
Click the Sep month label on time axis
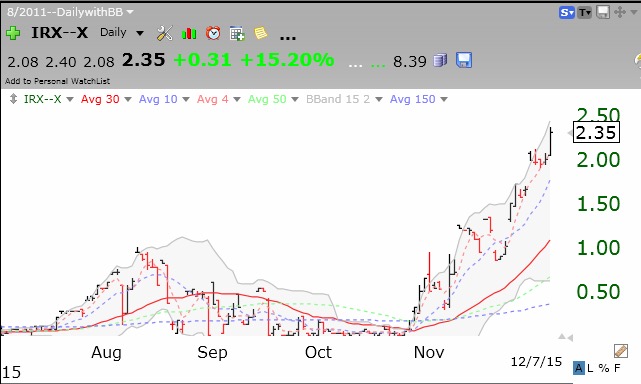[x=212, y=353]
